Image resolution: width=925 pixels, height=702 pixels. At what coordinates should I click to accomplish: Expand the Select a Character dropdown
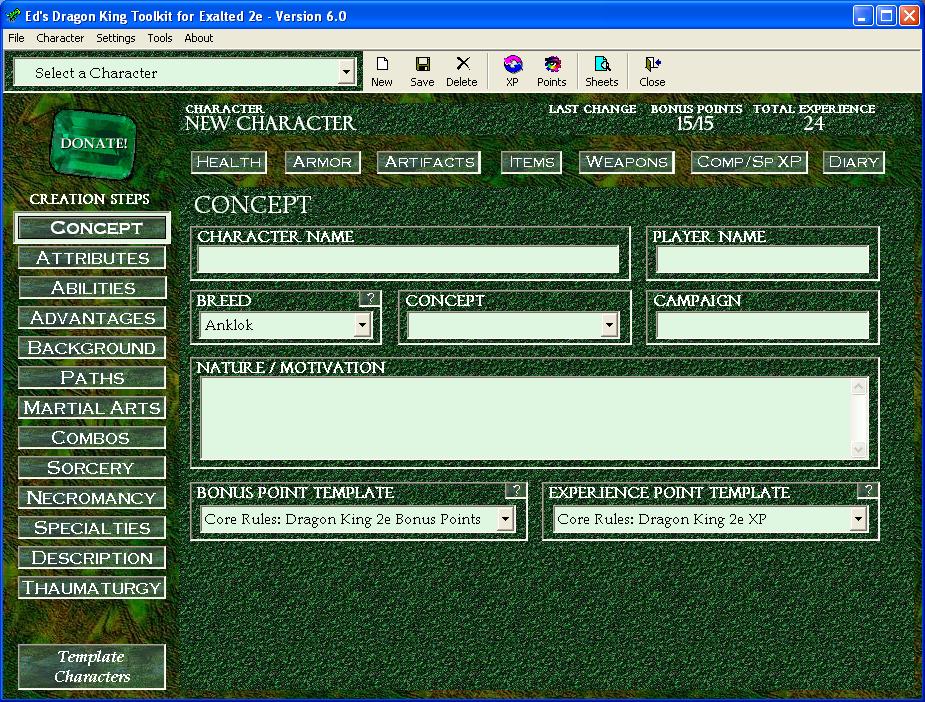coord(346,73)
